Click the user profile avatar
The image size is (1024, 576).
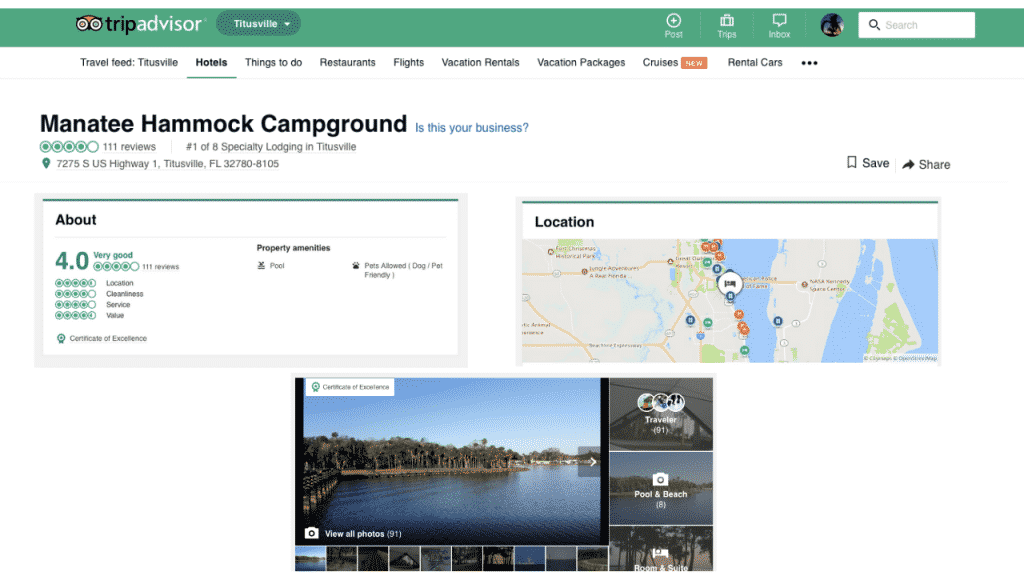click(832, 25)
